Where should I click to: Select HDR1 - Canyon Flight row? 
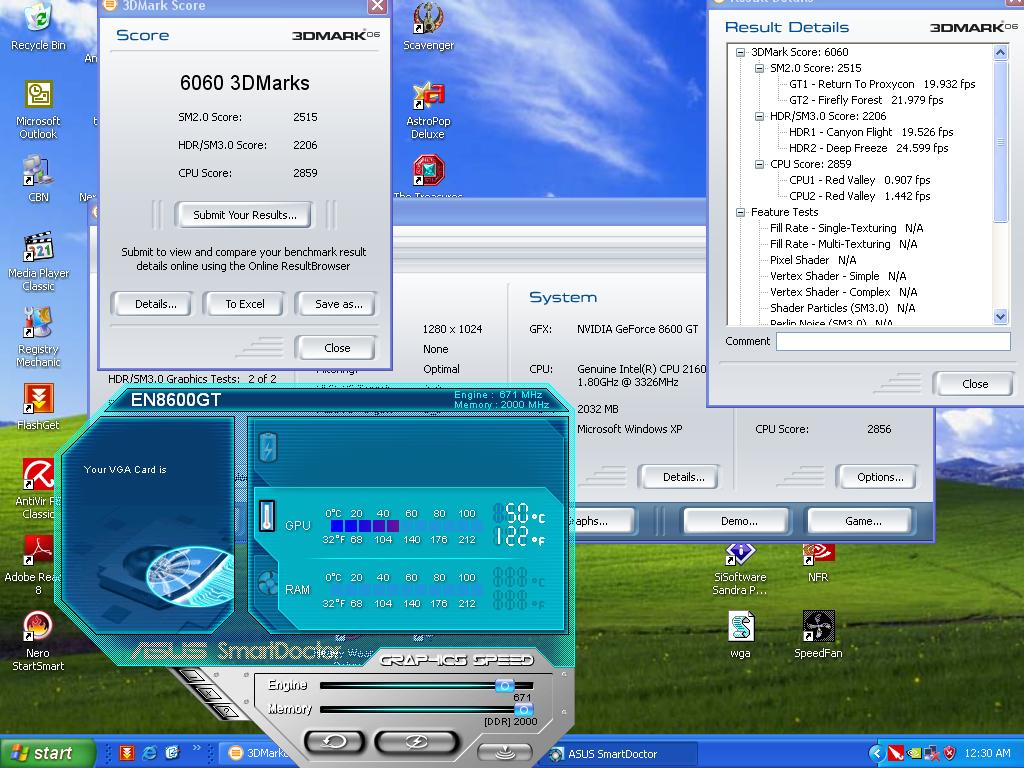click(871, 132)
